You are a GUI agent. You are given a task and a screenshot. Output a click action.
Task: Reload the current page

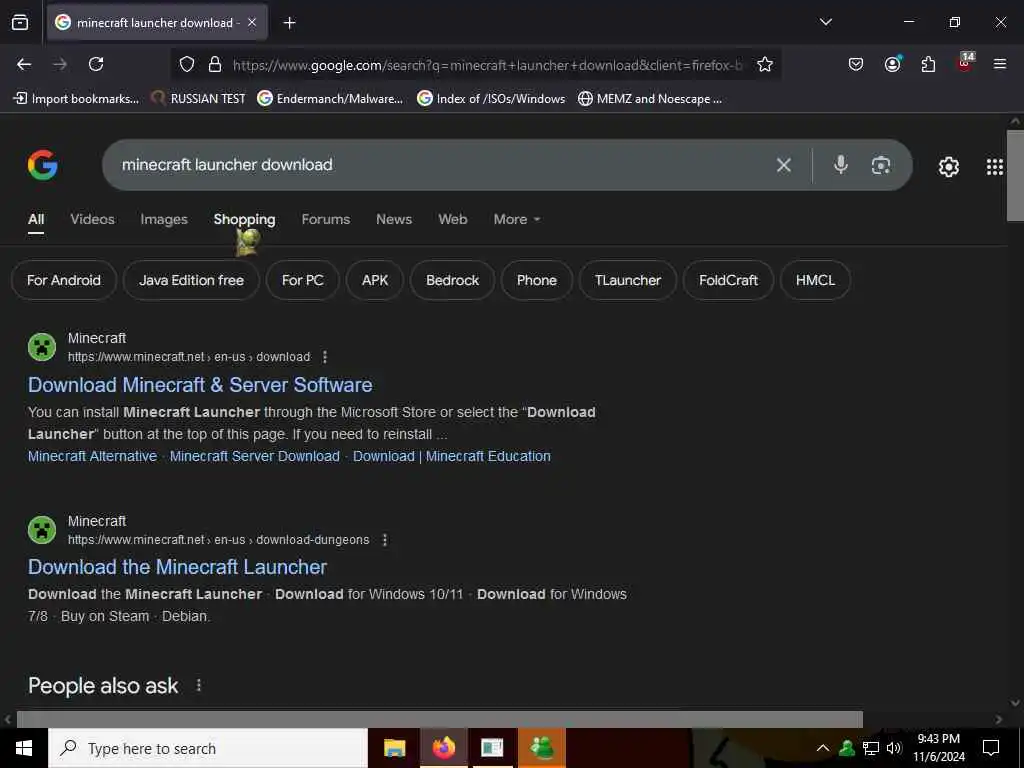96,64
